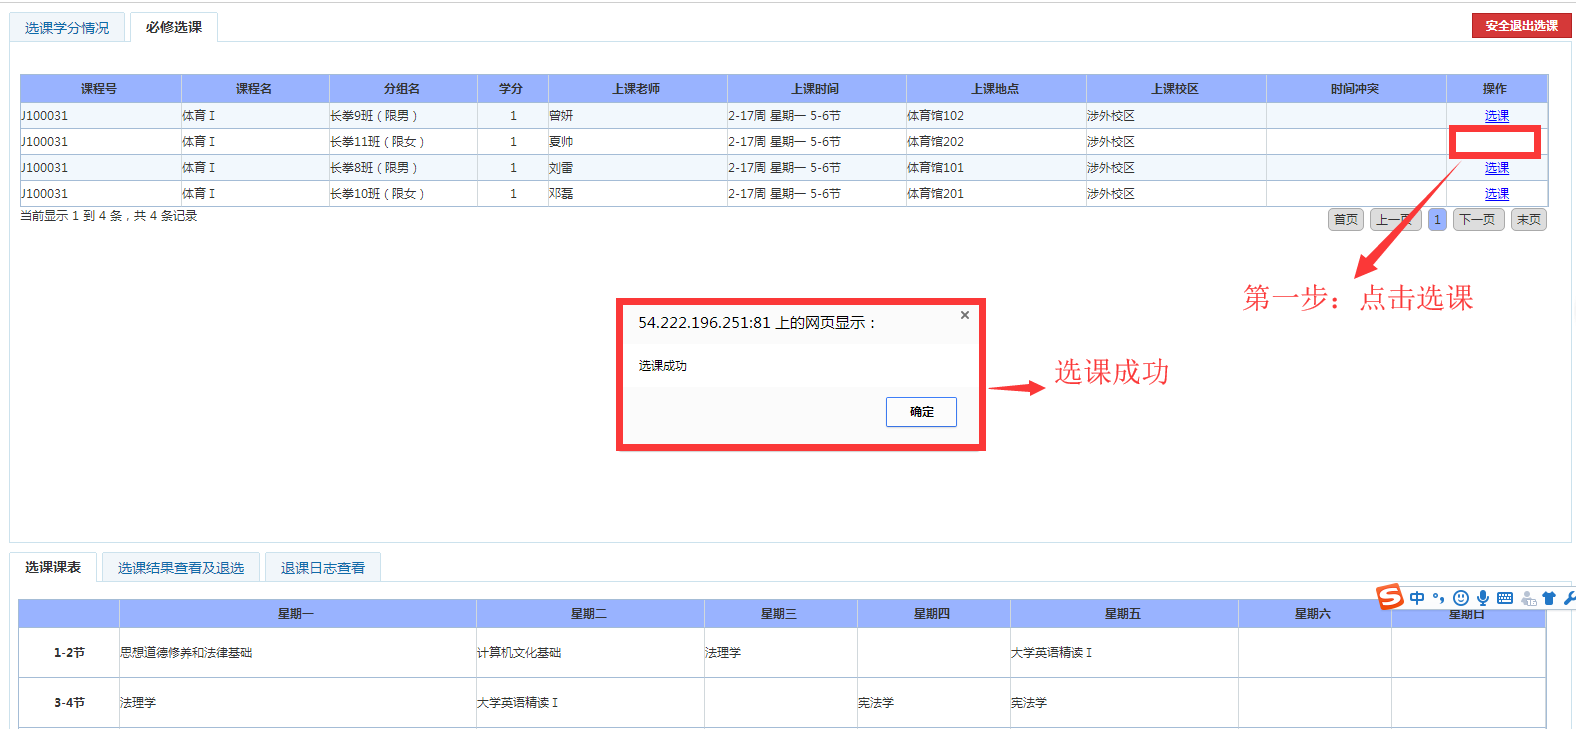This screenshot has width=1576, height=729.
Task: Click the 下一页 pagination button
Action: click(x=1478, y=219)
